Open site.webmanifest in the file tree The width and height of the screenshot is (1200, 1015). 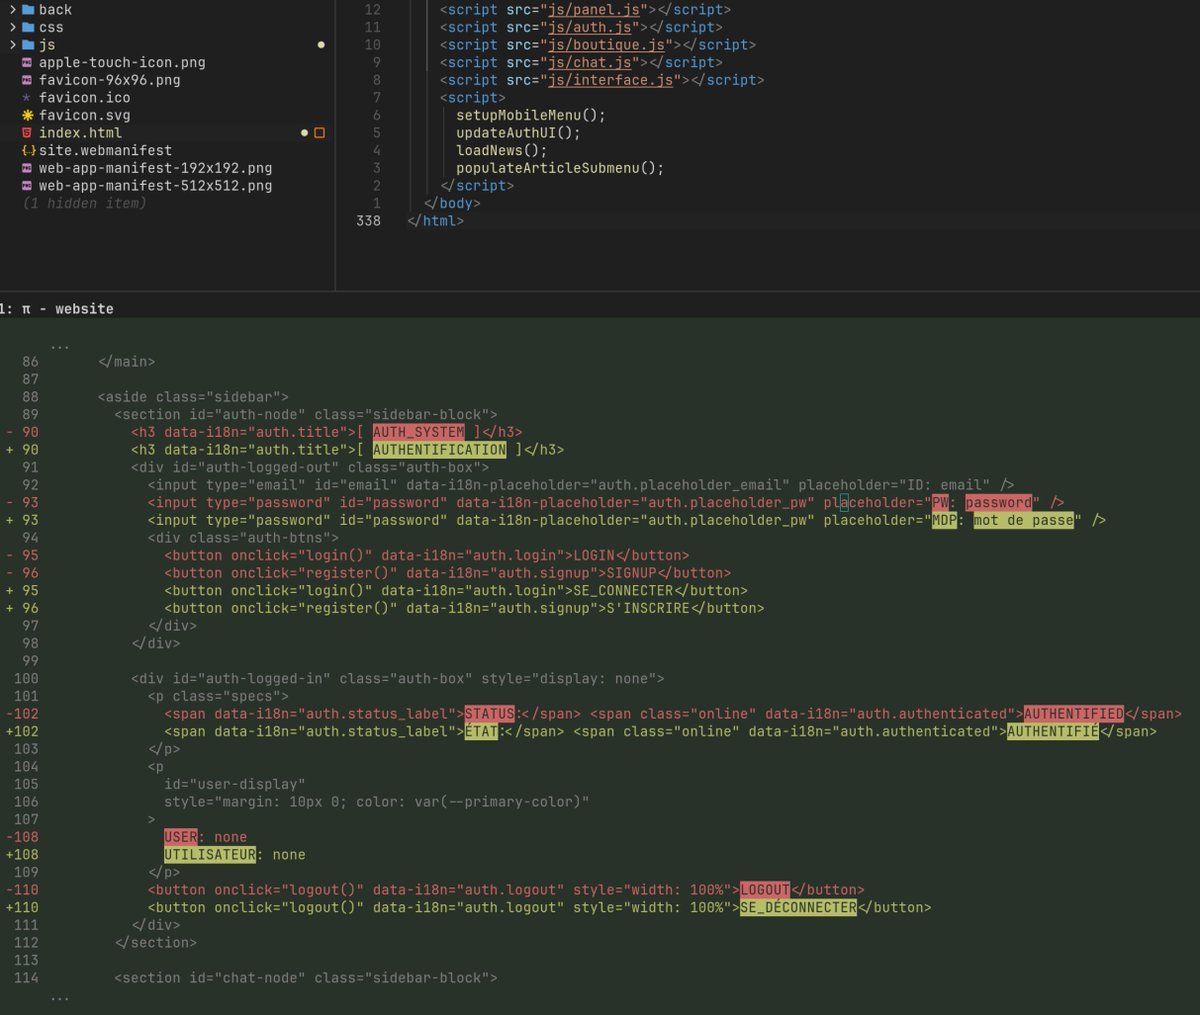(x=105, y=150)
